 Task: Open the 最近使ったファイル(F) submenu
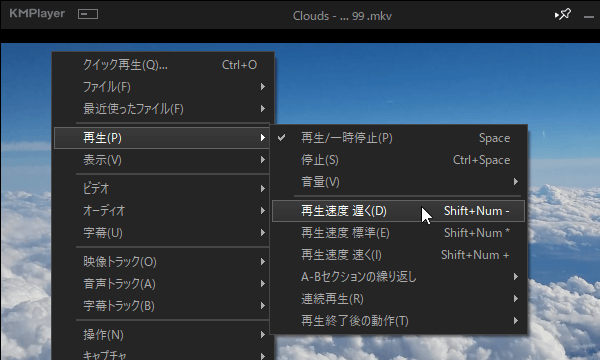(x=163, y=109)
